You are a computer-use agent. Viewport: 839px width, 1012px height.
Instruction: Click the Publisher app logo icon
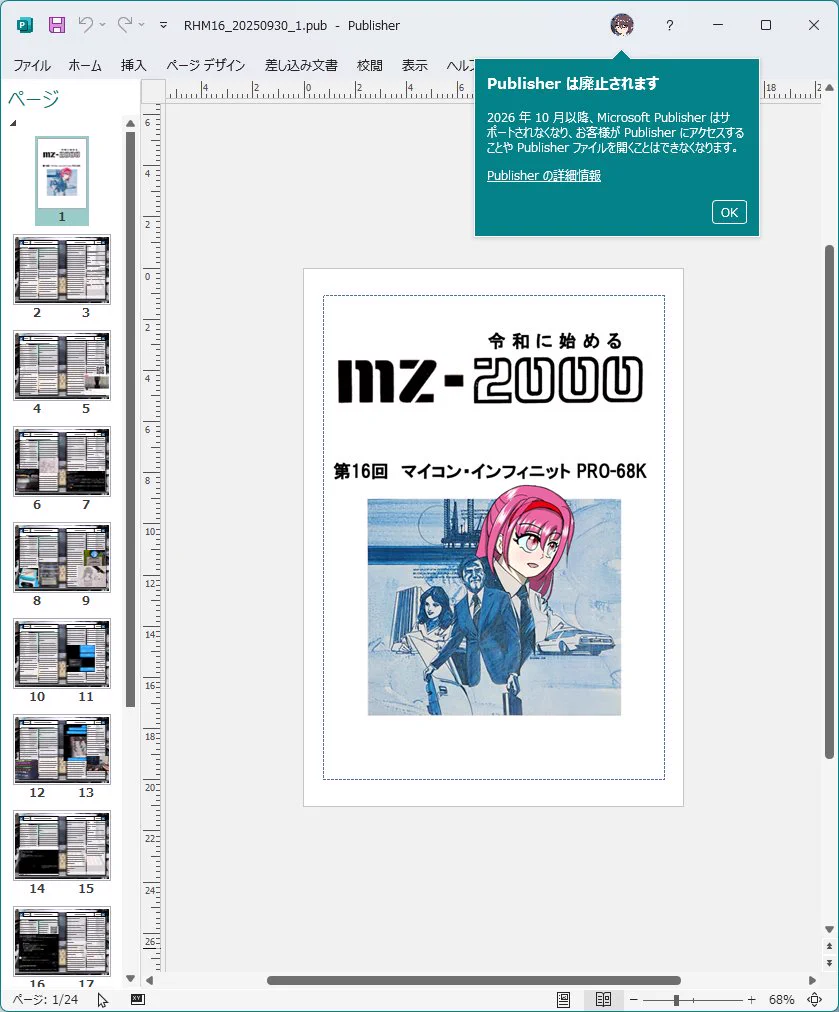[24, 25]
